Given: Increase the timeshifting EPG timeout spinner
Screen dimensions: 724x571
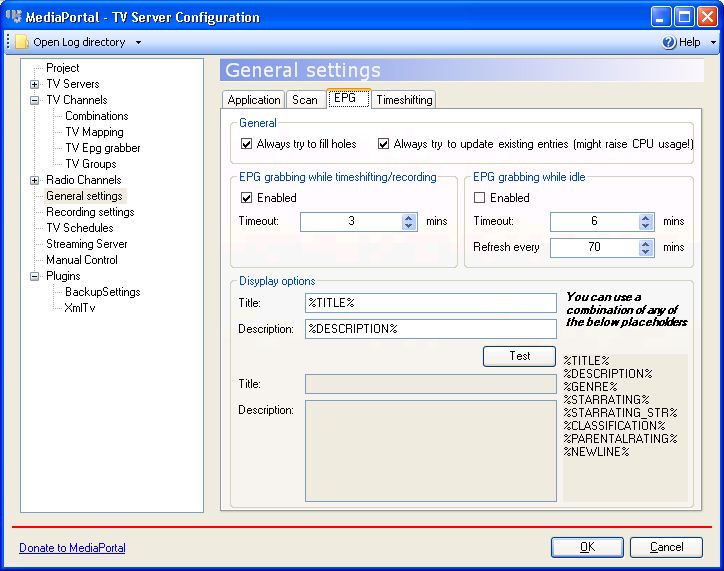Looking at the screenshot, I should click(x=409, y=217).
